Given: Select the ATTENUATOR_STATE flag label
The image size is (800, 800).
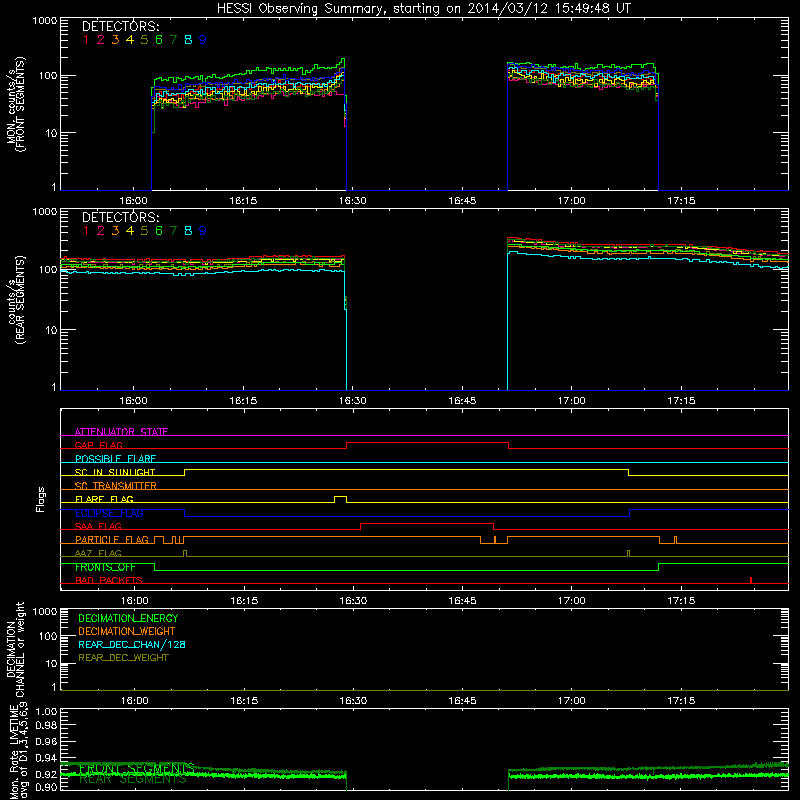Looking at the screenshot, I should 121,432.
